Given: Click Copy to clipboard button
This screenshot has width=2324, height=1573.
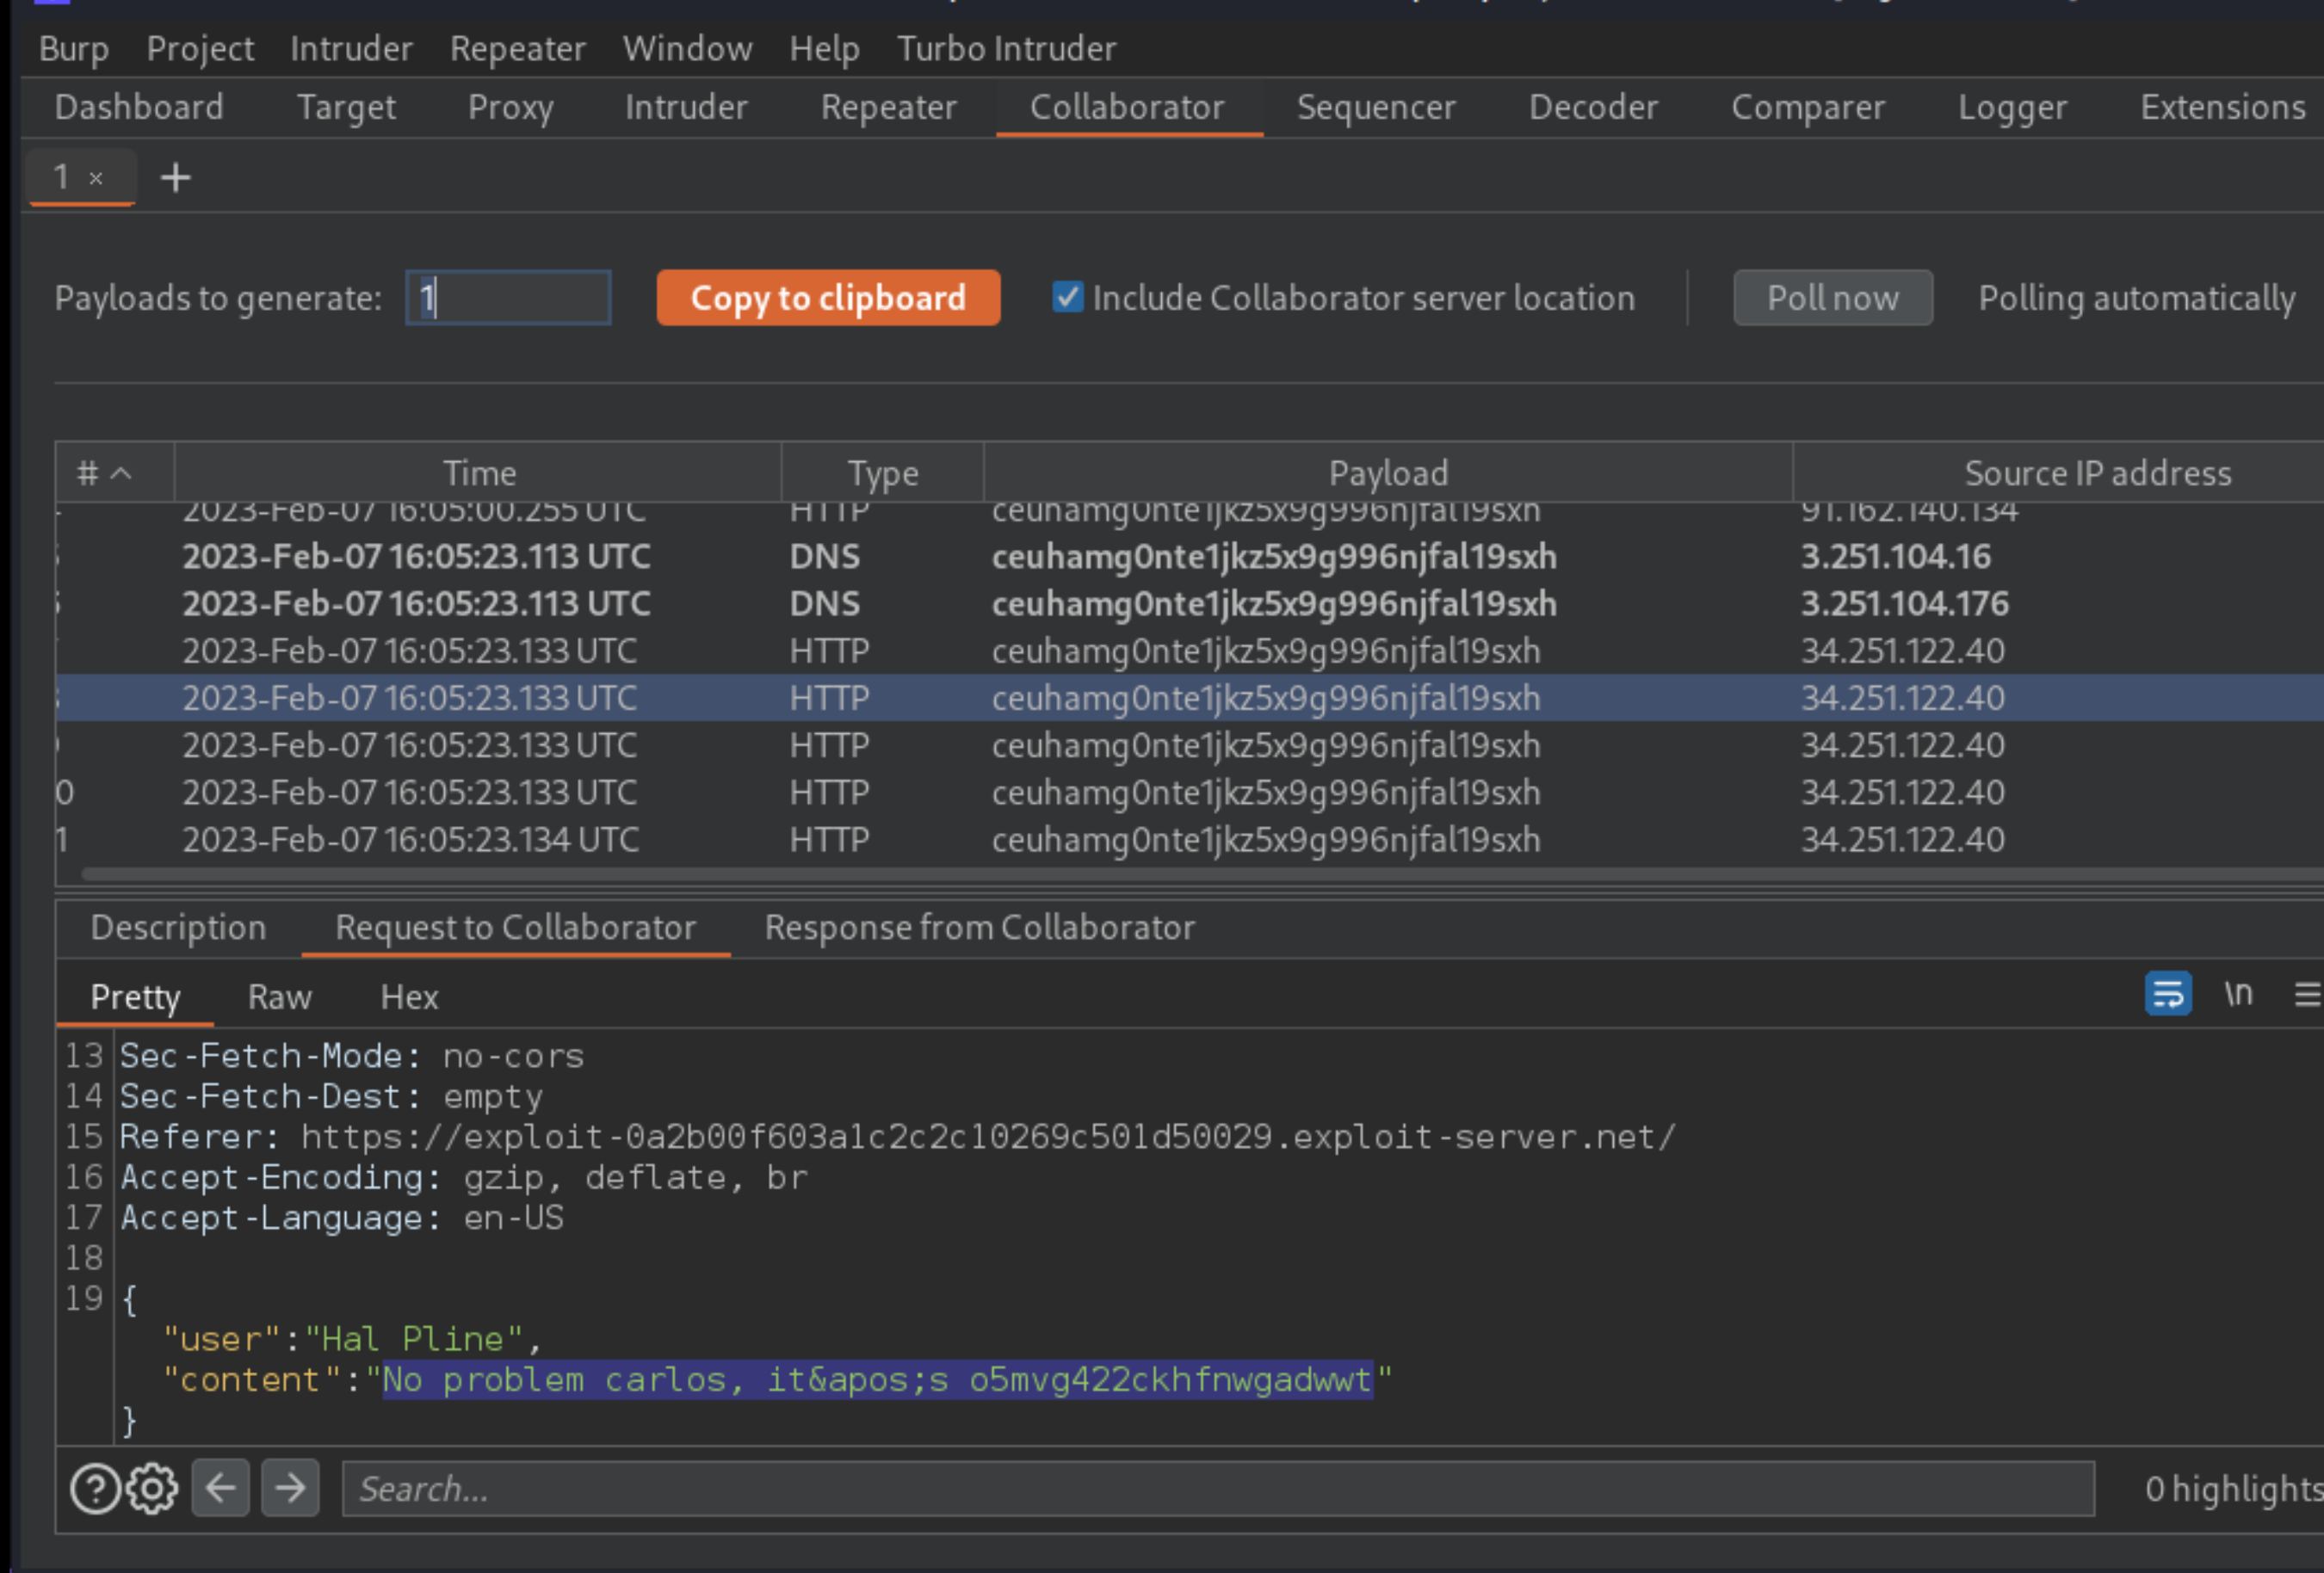Looking at the screenshot, I should click(x=828, y=298).
